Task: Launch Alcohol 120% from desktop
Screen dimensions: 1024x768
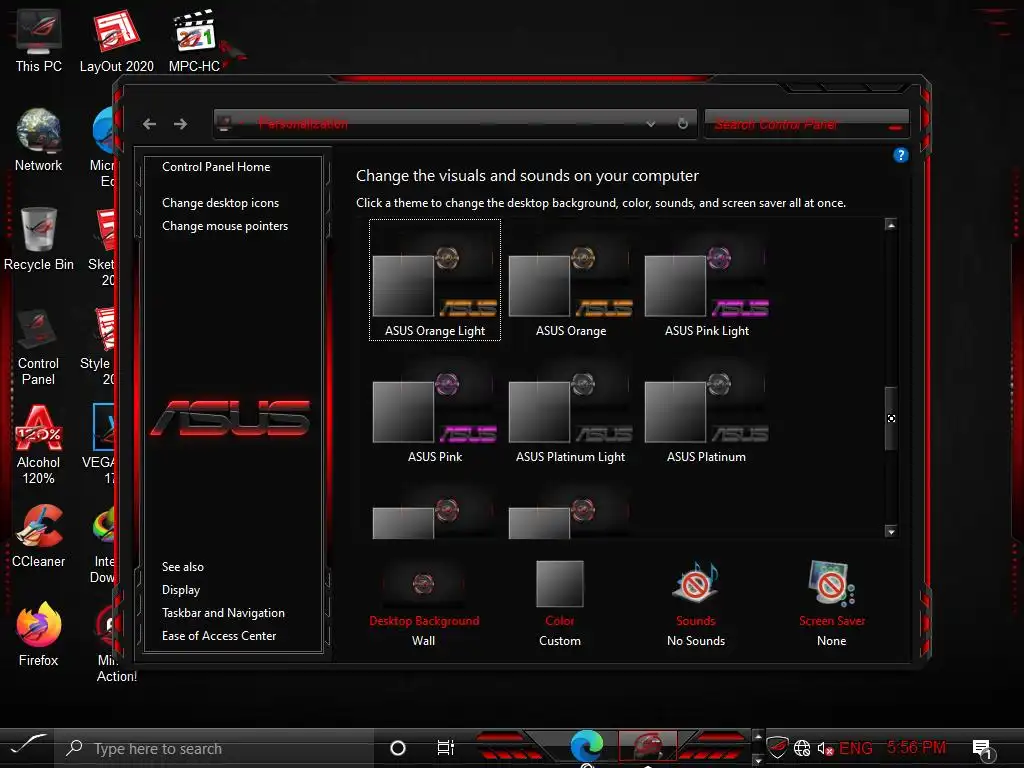Action: click(x=39, y=445)
